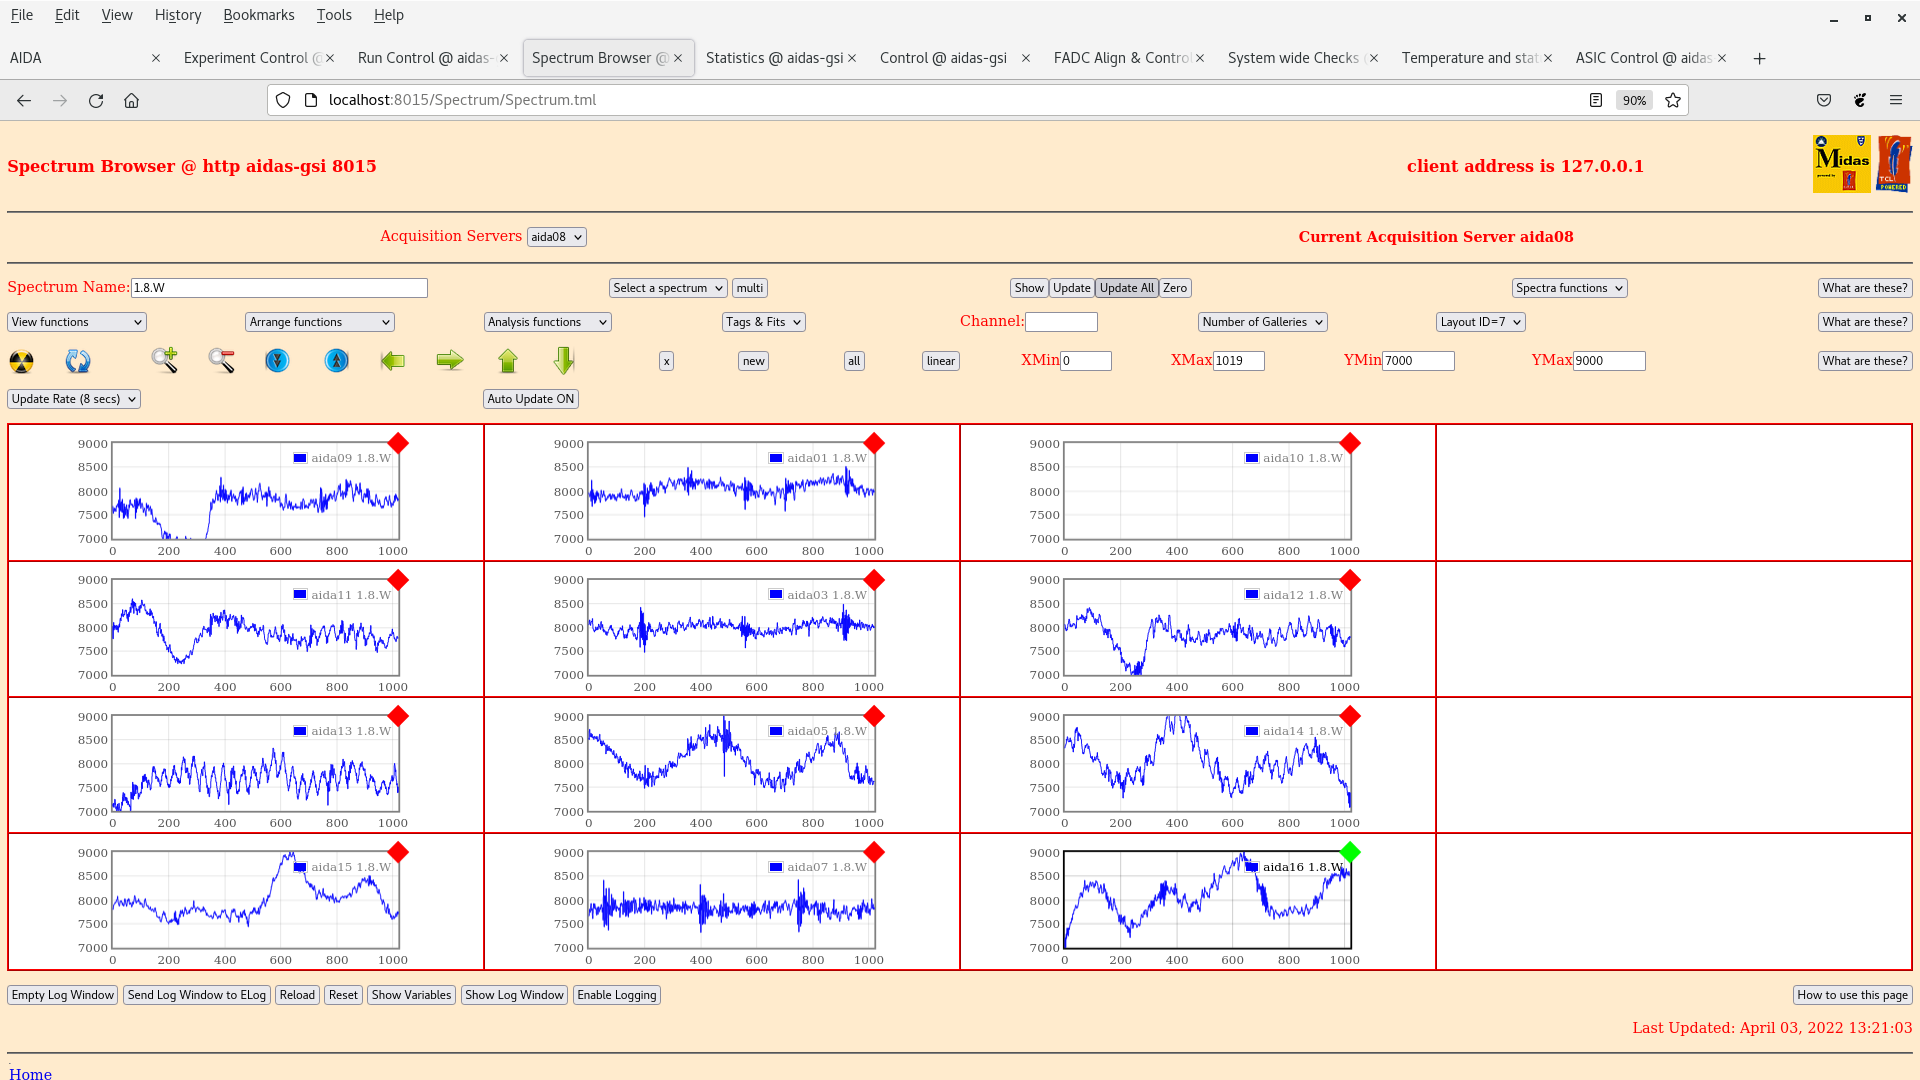Click red diamond marker on aida05 spectrum

[x=874, y=716]
